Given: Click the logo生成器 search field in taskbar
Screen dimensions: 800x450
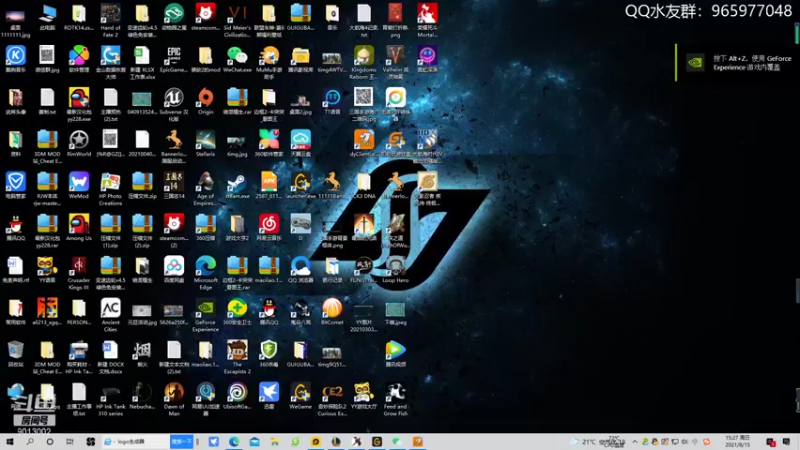Looking at the screenshot, I should [136, 442].
